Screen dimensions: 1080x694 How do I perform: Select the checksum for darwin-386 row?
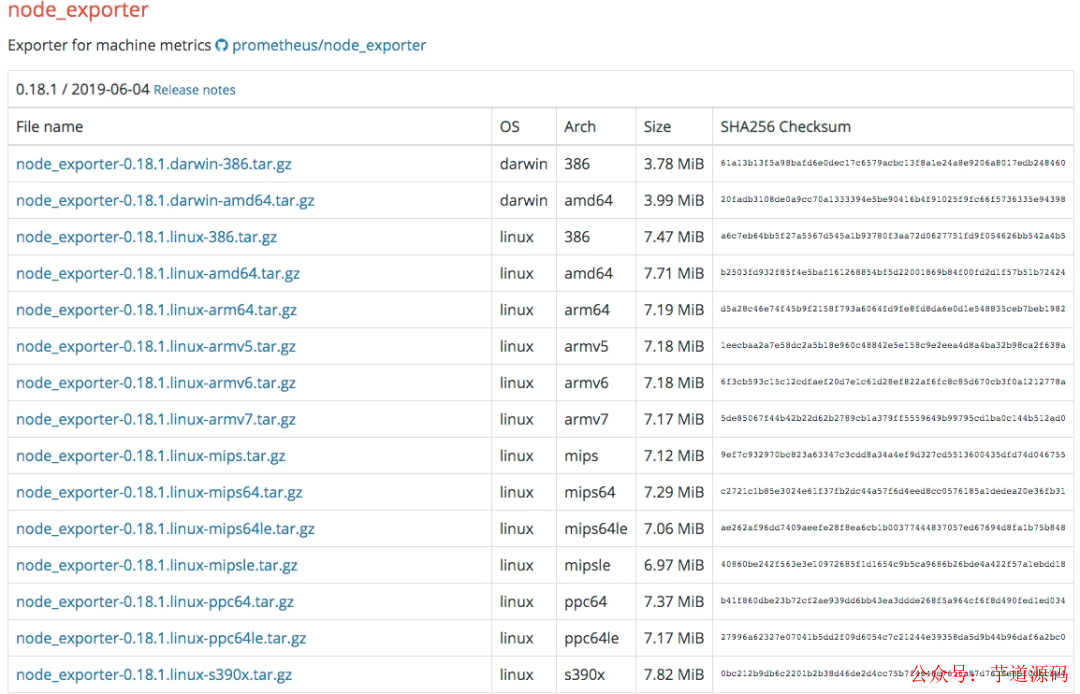point(893,163)
